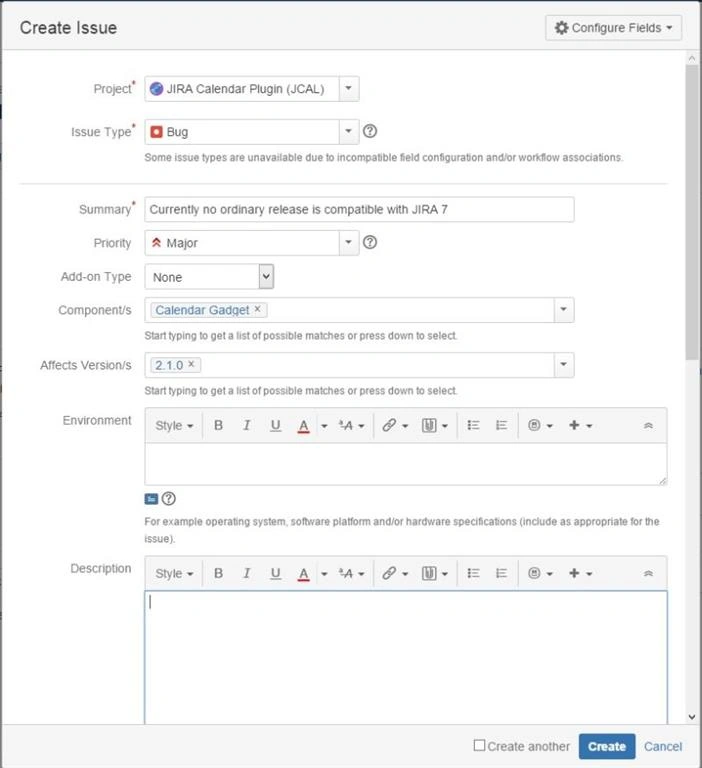Toggle Italic in Description toolbar
The width and height of the screenshot is (702, 768).
(246, 573)
